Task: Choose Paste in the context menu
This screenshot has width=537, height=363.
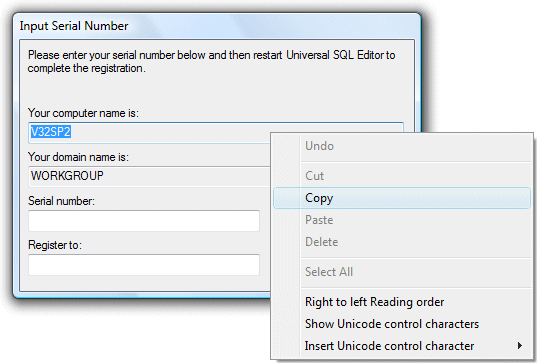Action: coord(402,220)
